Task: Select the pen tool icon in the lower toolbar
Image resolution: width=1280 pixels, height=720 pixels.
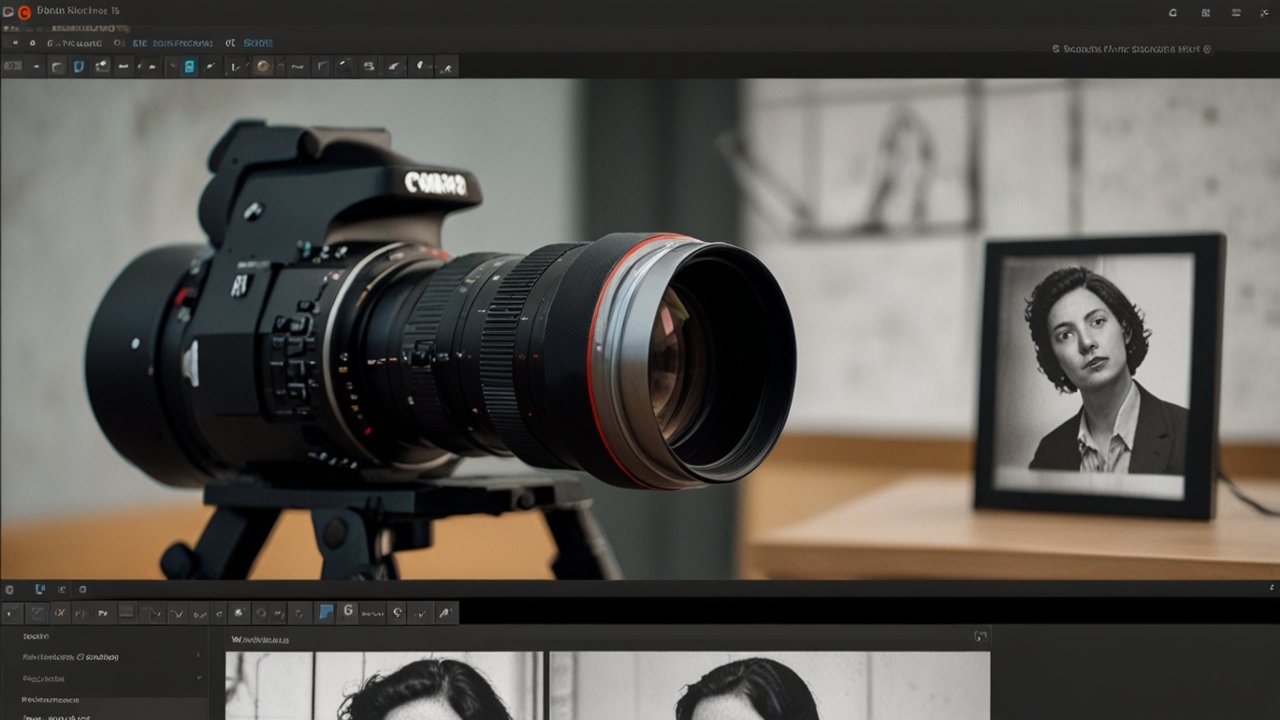Action: coord(444,612)
